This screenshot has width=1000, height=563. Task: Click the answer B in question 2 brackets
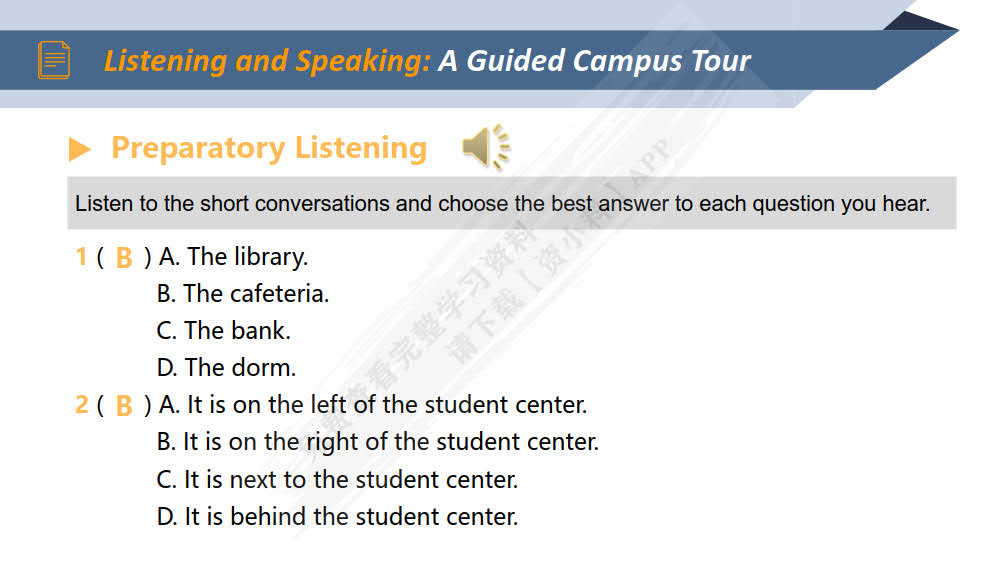pos(124,406)
